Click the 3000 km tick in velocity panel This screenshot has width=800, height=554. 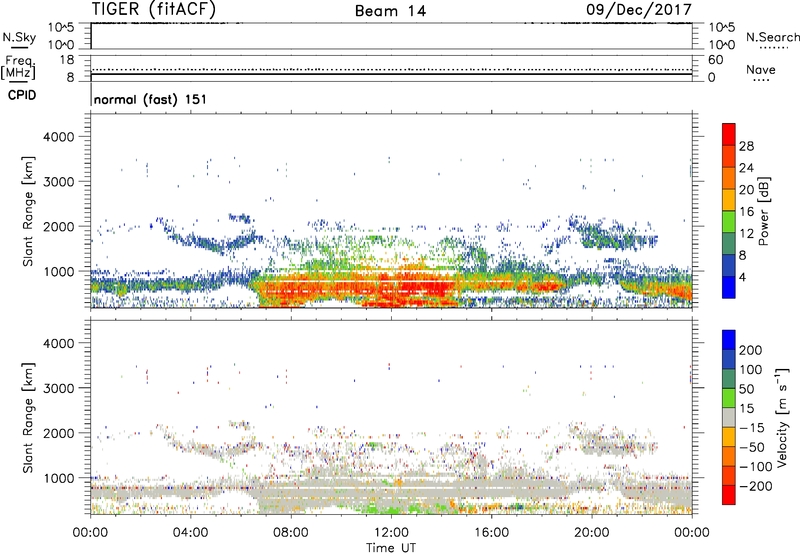[x=58, y=388]
